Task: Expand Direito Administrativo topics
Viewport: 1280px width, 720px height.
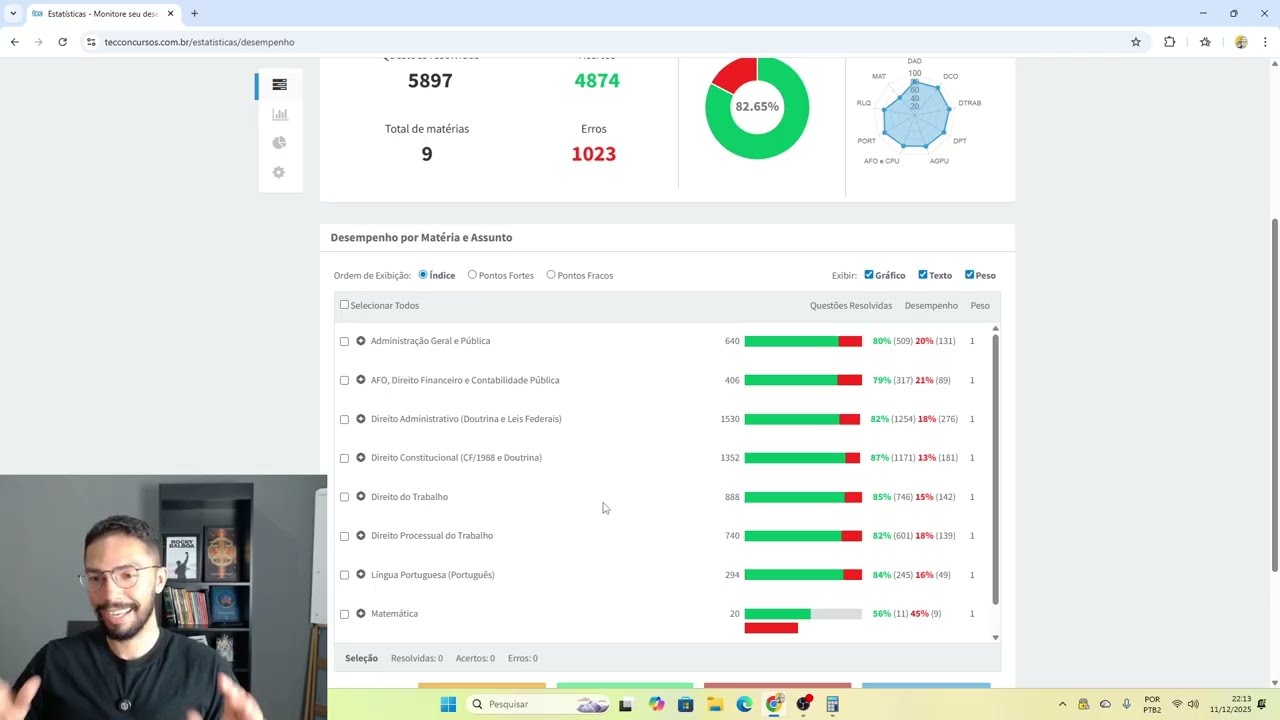Action: pyautogui.click(x=361, y=419)
